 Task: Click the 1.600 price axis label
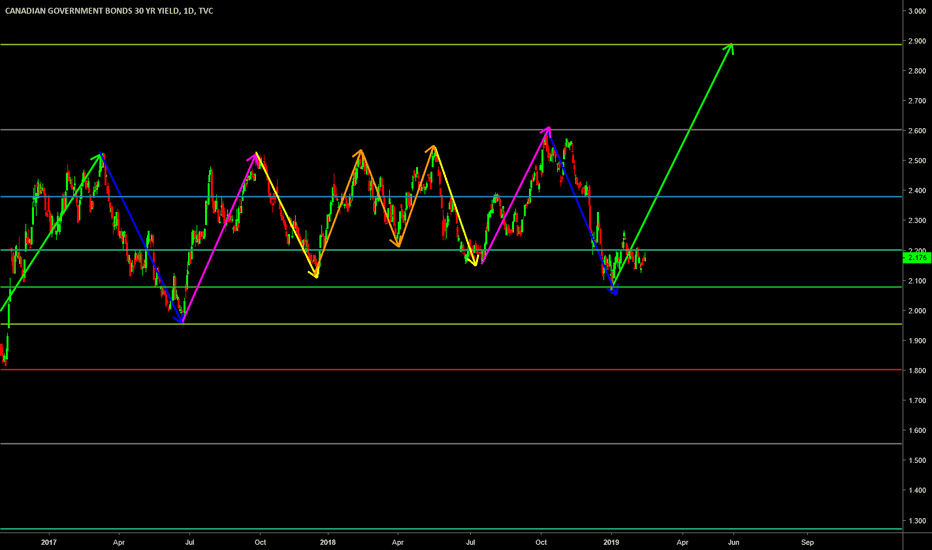[x=917, y=430]
